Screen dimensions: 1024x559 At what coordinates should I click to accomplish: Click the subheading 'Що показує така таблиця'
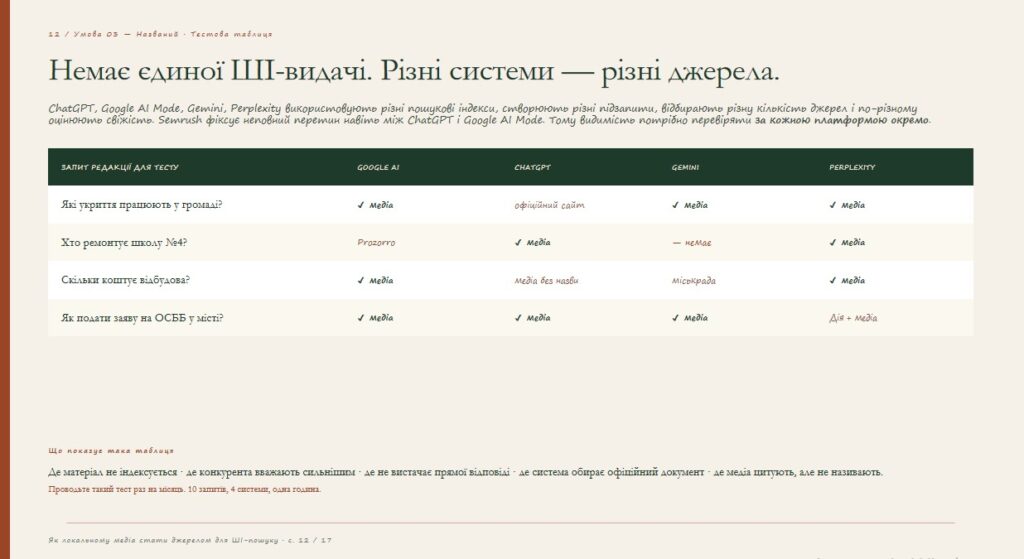point(111,451)
